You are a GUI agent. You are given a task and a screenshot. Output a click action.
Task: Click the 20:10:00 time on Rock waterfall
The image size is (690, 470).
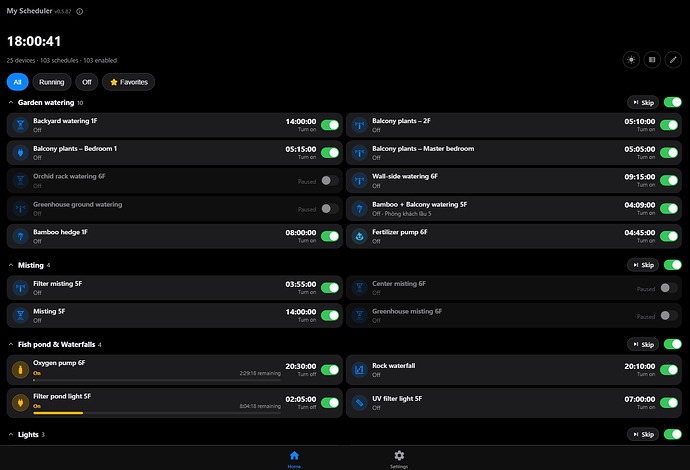tap(639, 366)
